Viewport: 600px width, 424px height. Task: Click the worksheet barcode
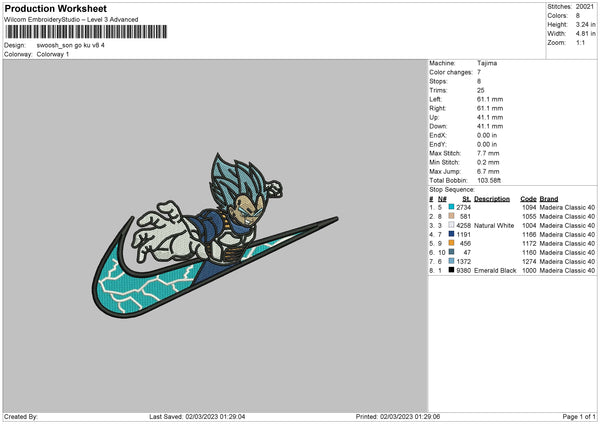(x=86, y=32)
